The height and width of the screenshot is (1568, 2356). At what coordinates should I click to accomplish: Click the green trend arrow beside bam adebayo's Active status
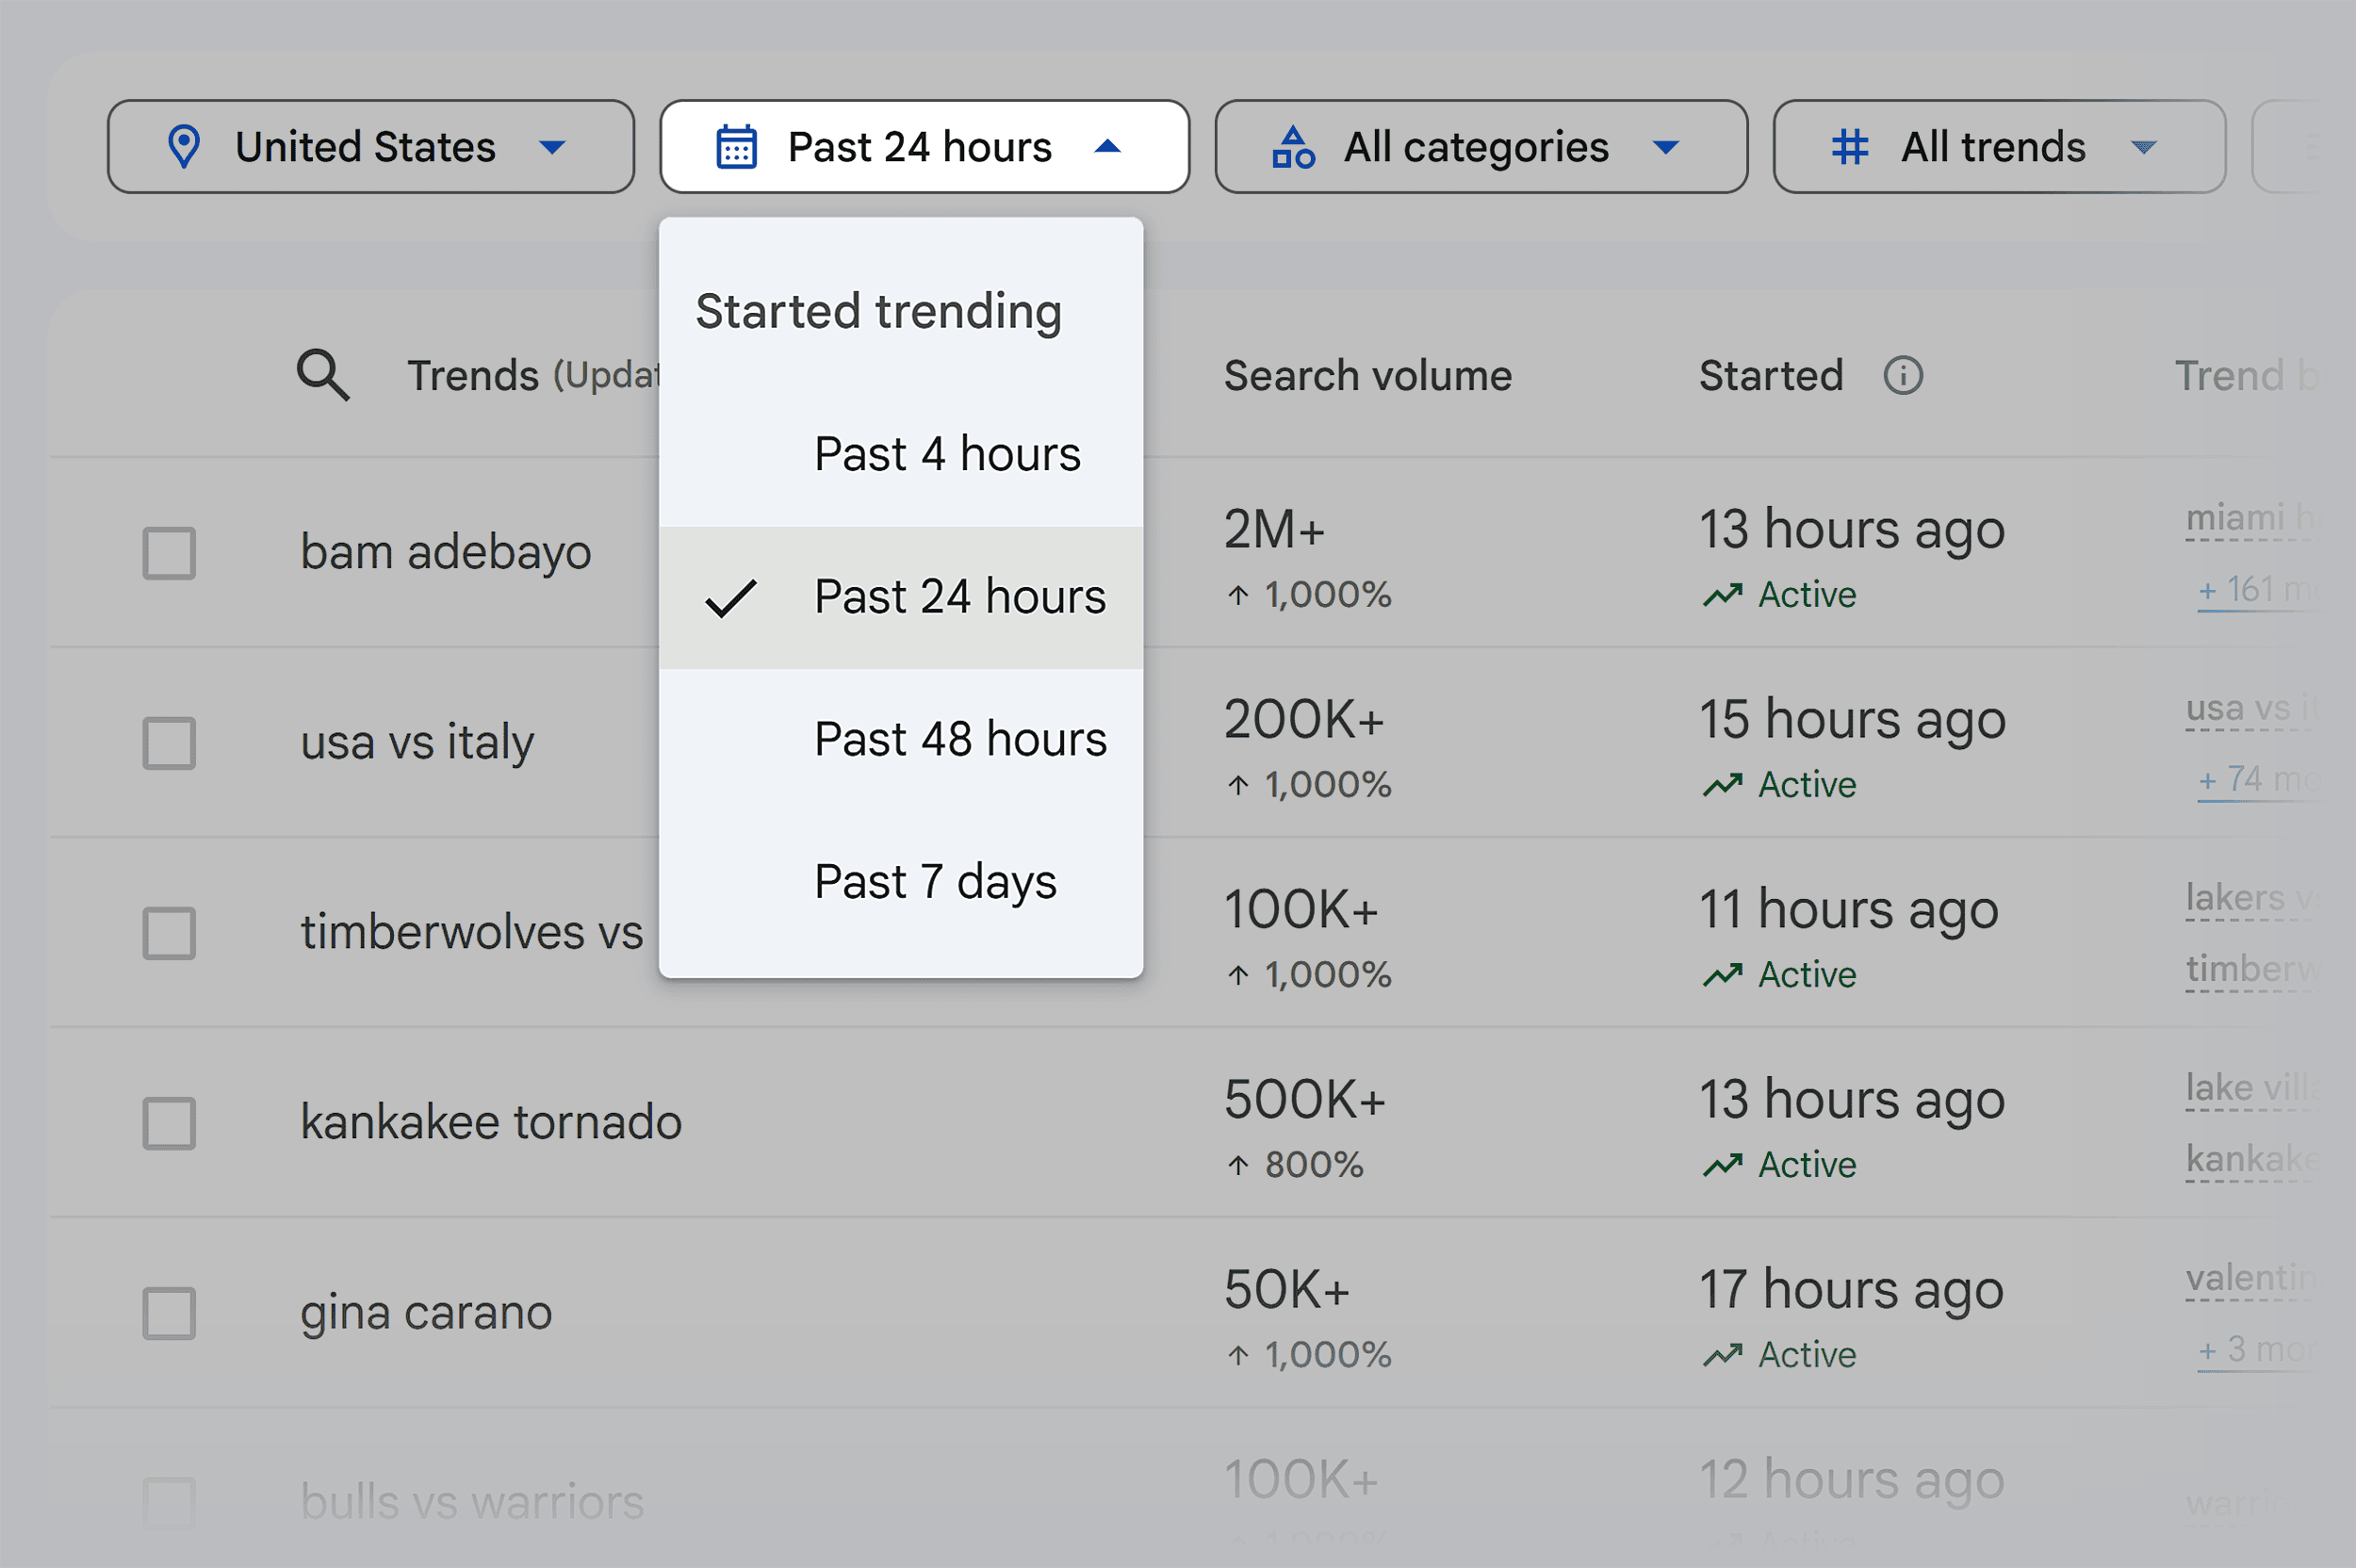click(x=1723, y=593)
